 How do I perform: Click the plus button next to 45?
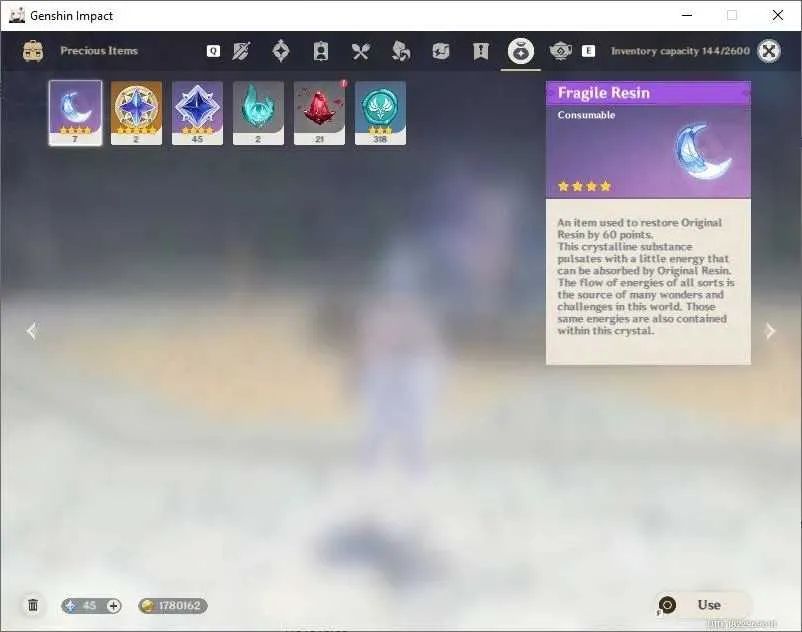(x=114, y=606)
